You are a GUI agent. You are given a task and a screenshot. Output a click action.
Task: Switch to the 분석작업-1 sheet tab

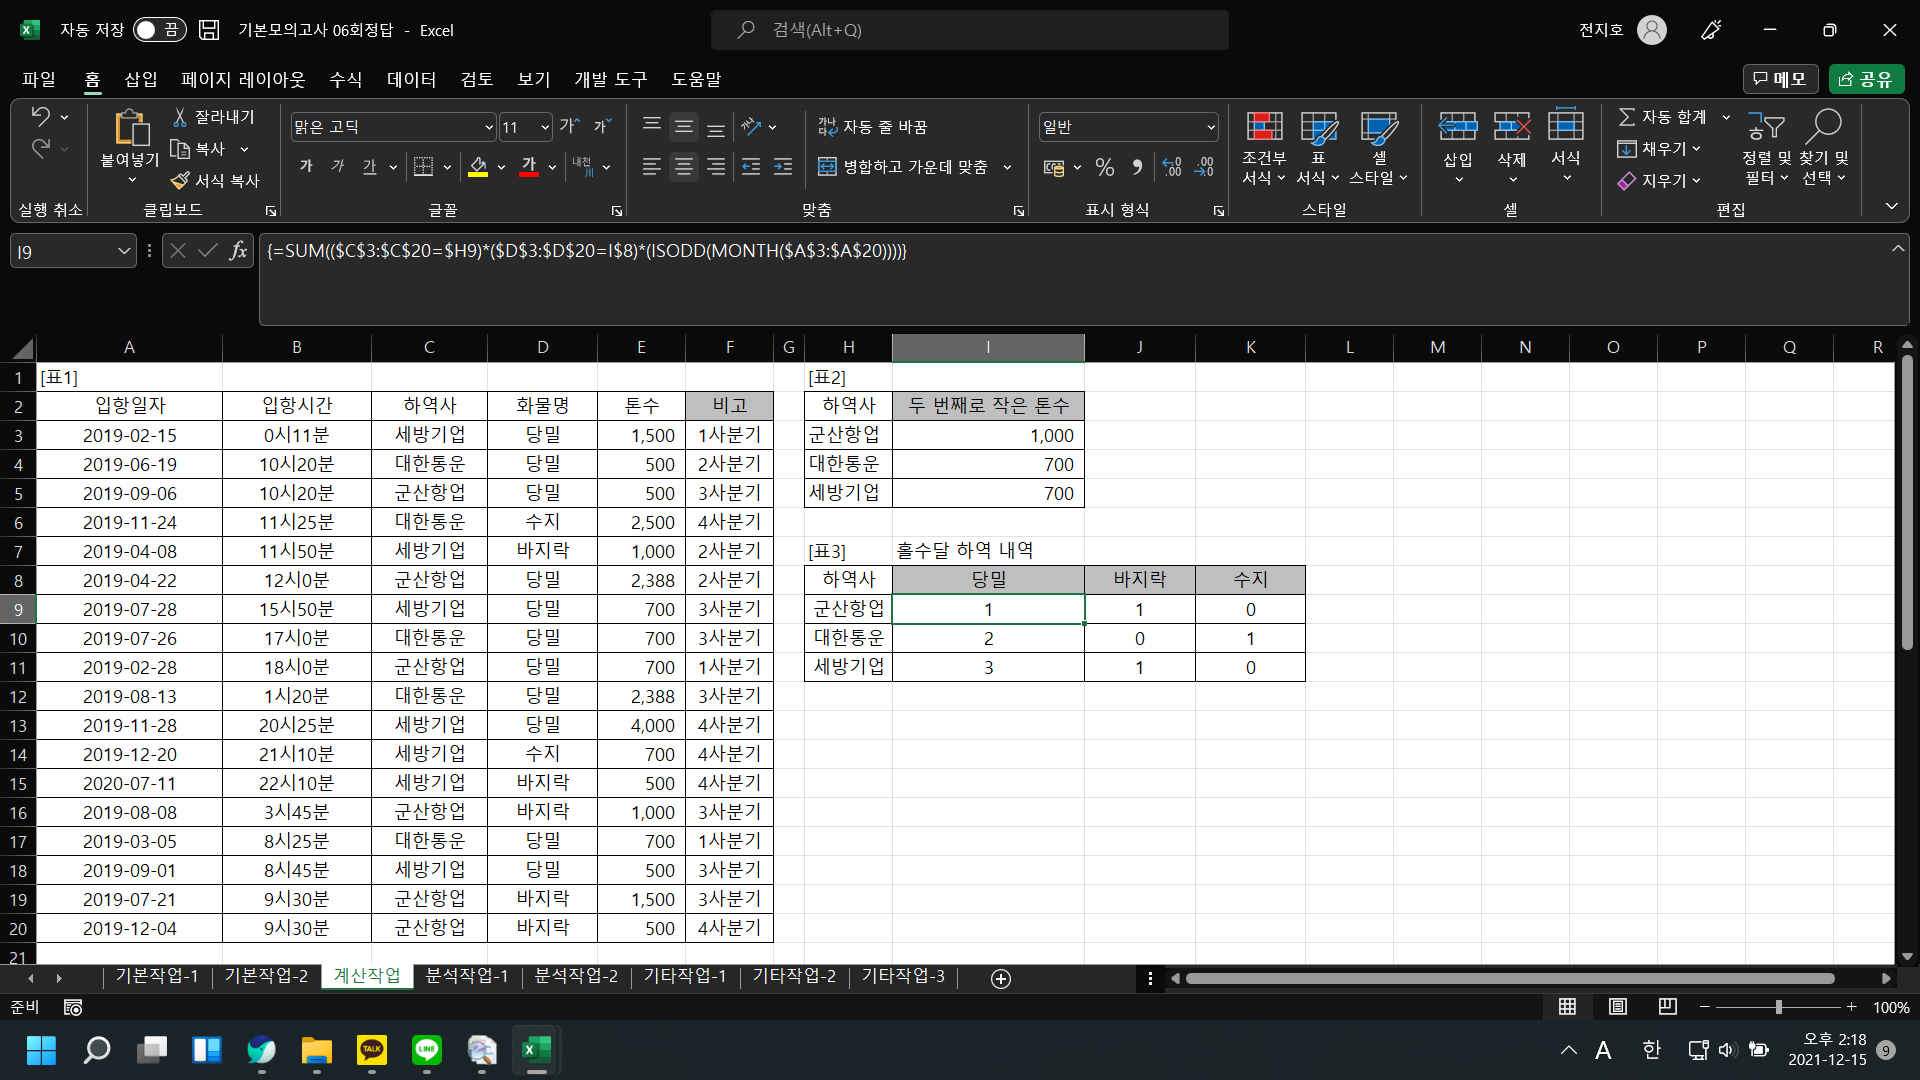[x=466, y=976]
